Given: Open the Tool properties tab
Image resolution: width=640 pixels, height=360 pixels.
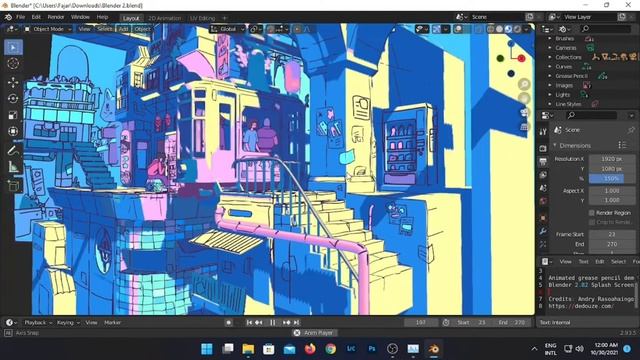Looking at the screenshot, I should (x=543, y=132).
